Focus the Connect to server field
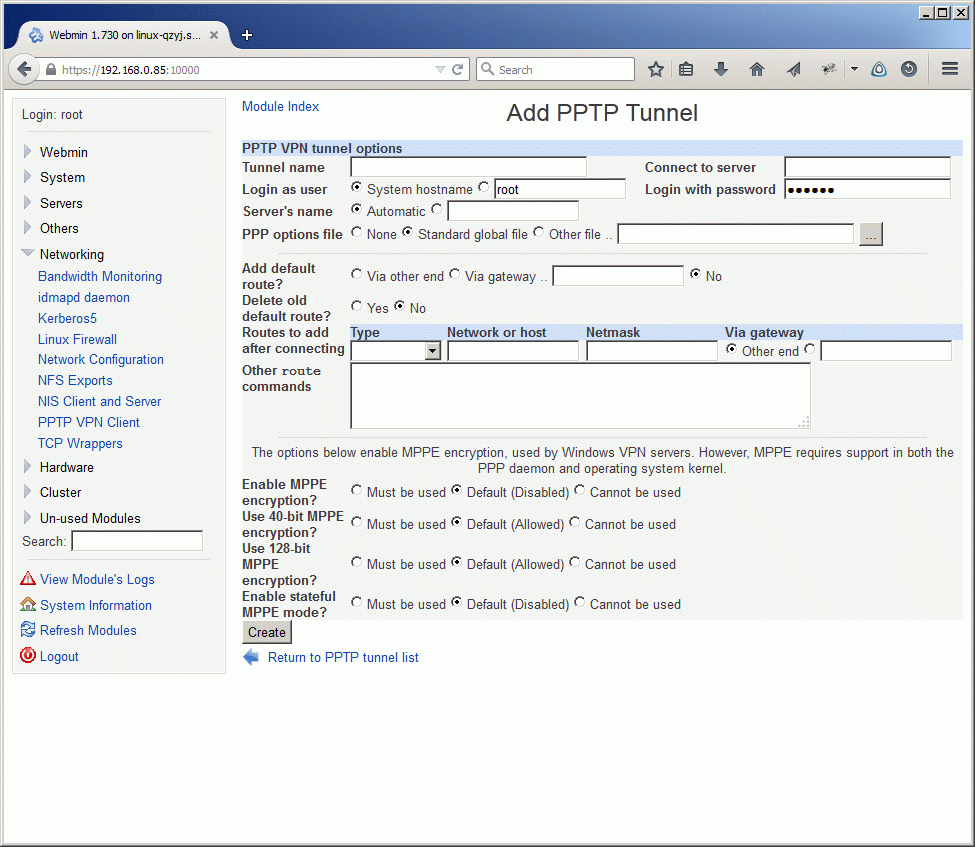975x847 pixels. 867,167
